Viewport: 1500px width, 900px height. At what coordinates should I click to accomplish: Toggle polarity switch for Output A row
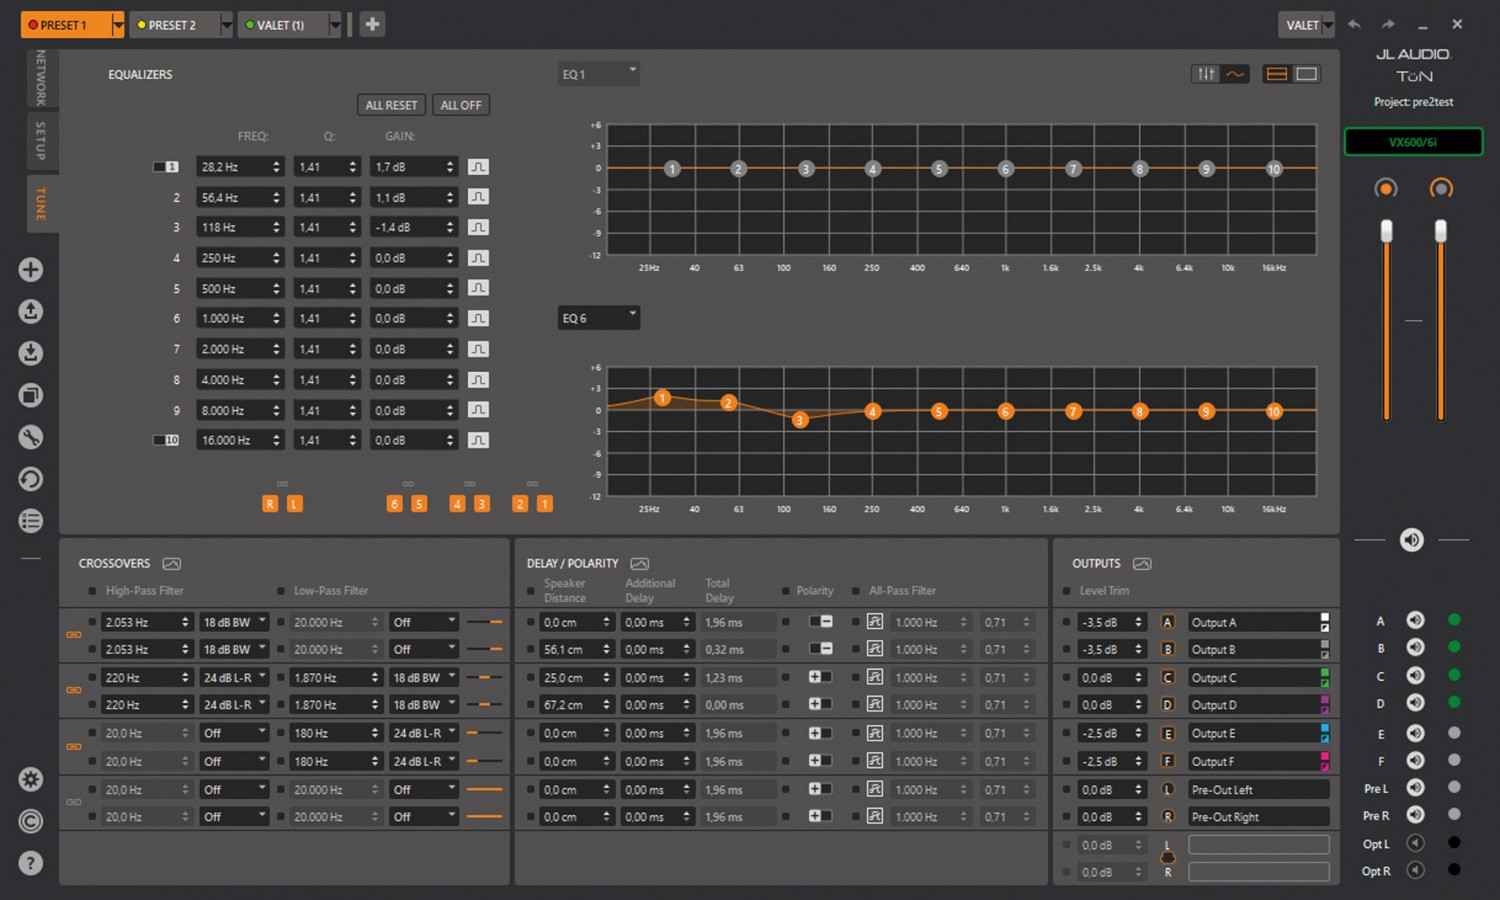(x=821, y=622)
